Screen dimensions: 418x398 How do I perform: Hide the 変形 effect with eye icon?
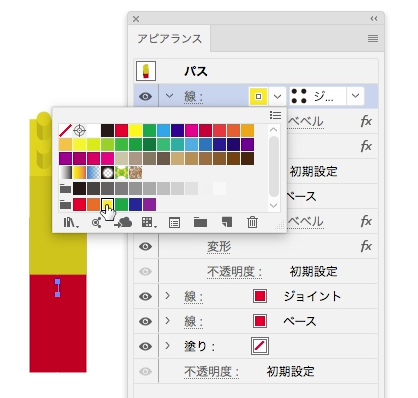tap(145, 247)
